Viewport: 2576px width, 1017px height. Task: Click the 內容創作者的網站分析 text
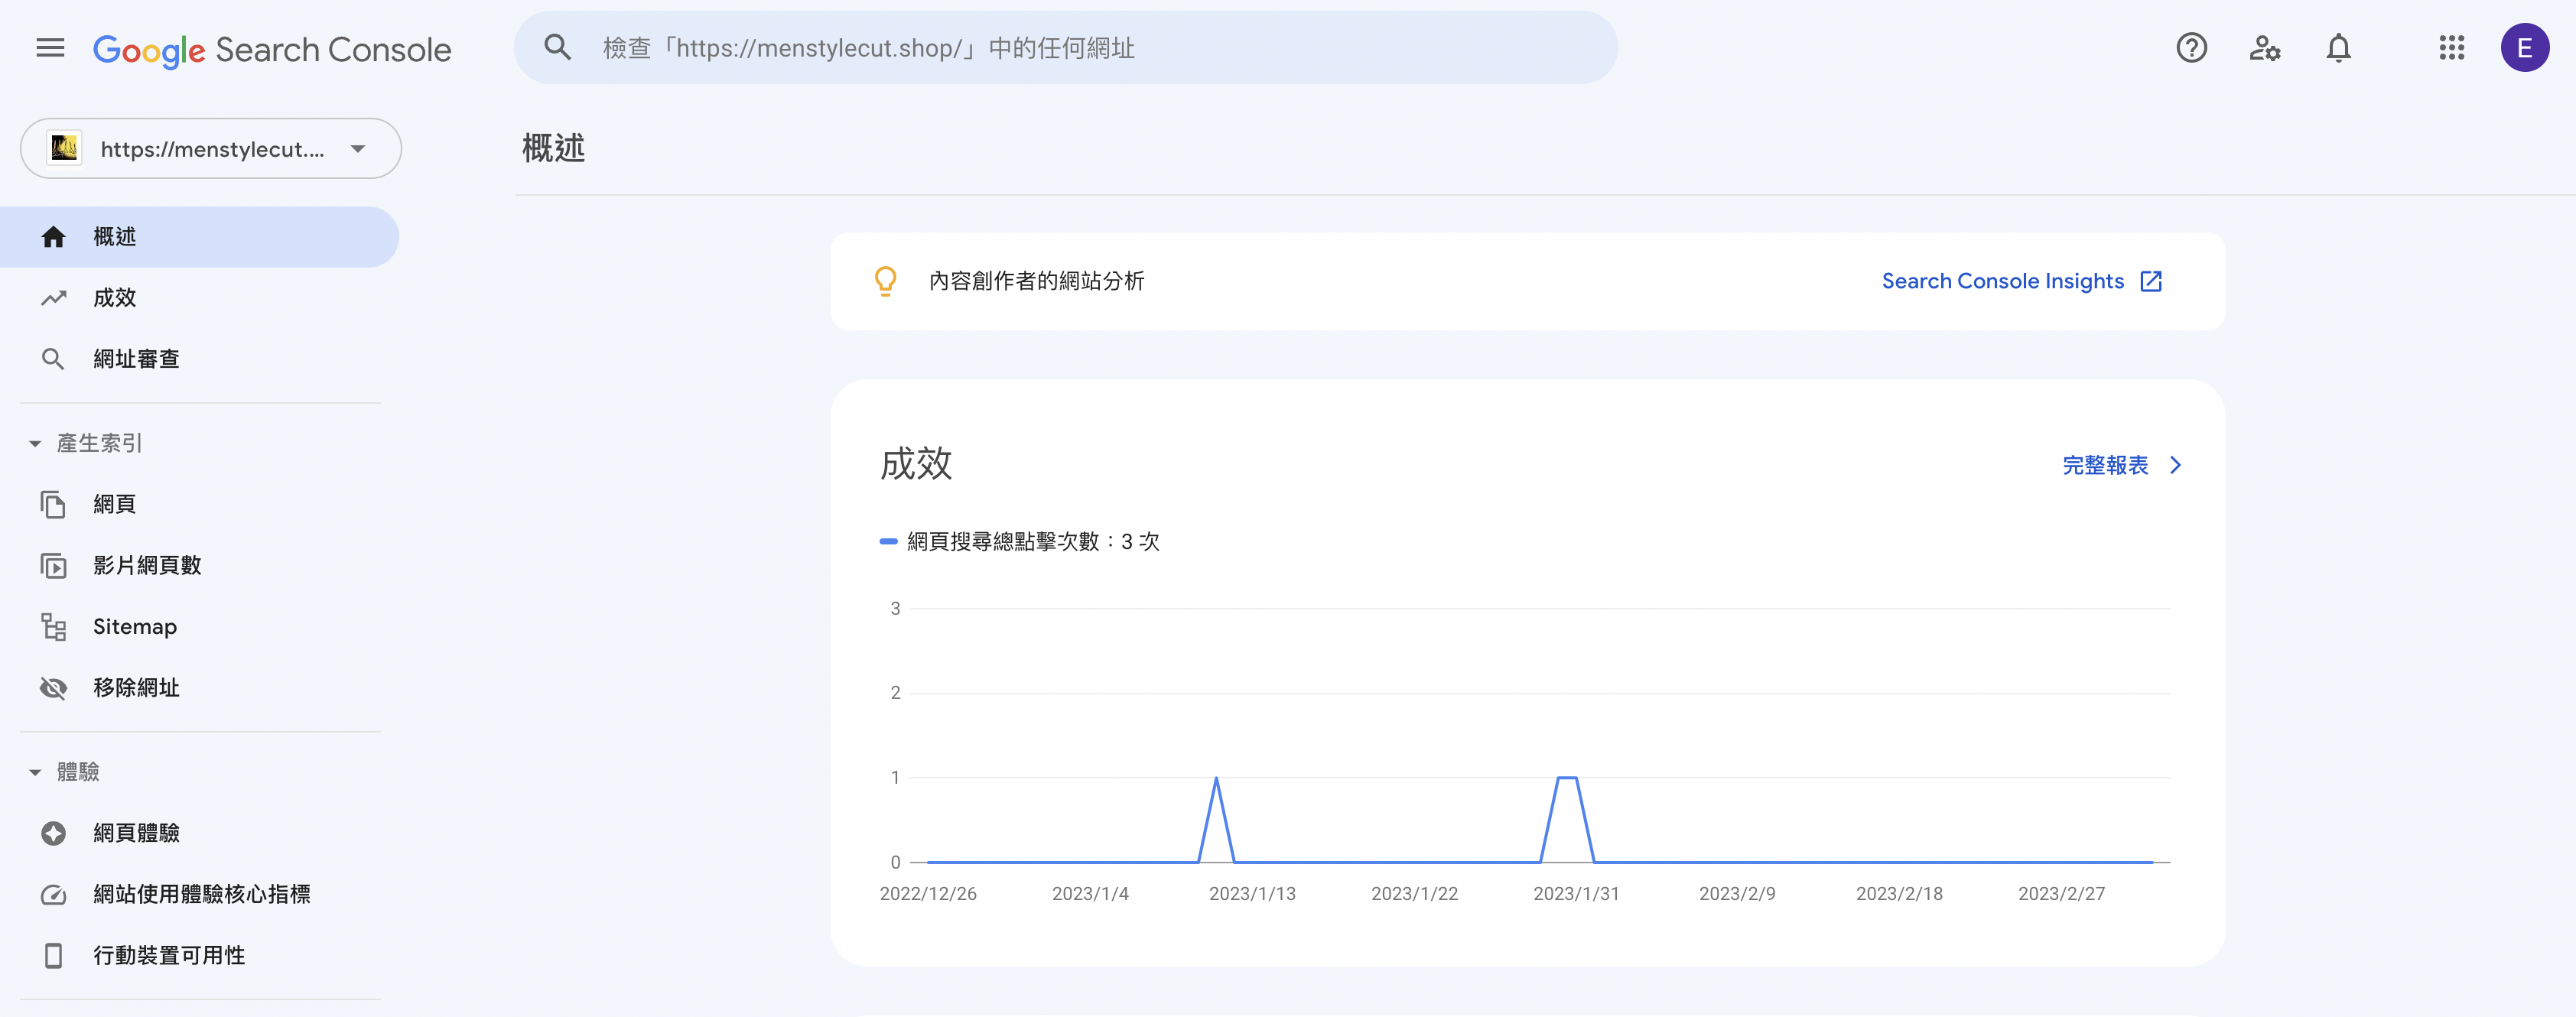click(x=1036, y=281)
